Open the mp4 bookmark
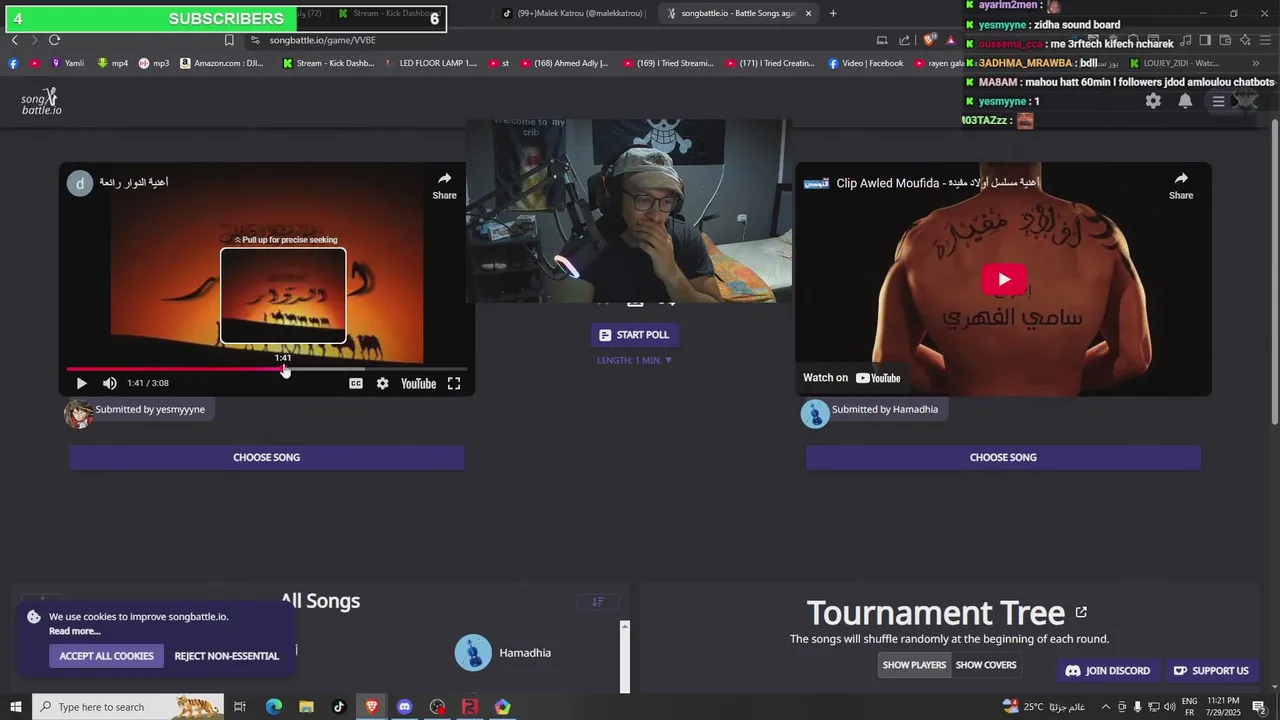Viewport: 1280px width, 720px height. click(x=113, y=63)
